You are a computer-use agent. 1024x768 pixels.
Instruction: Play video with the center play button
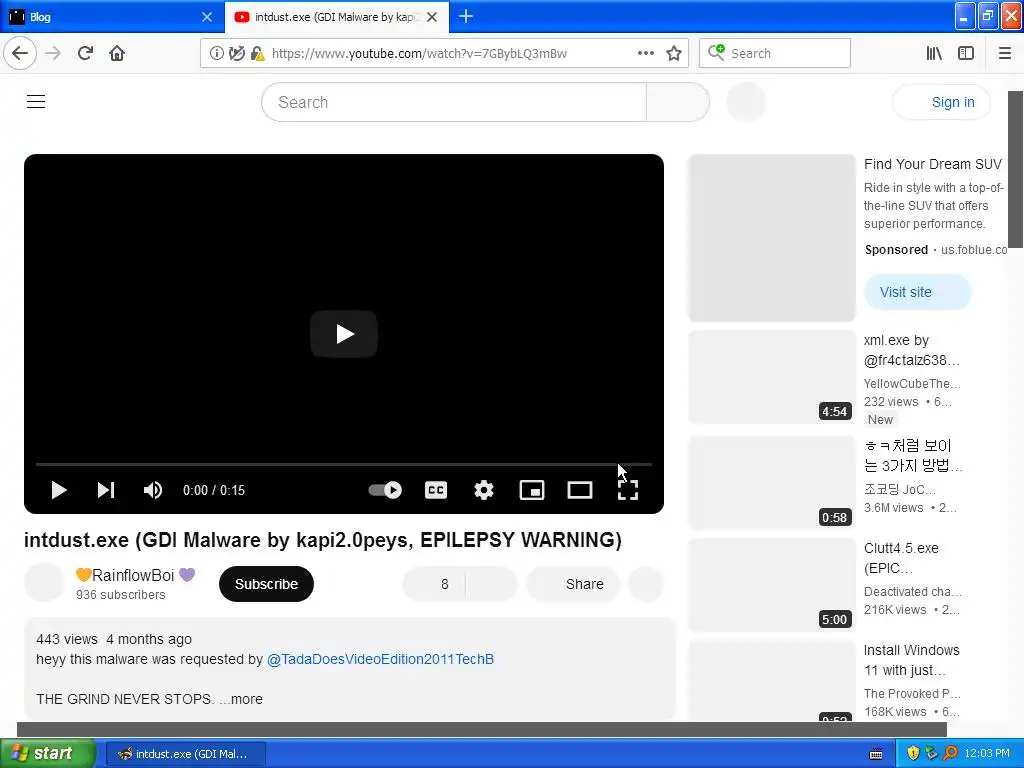(x=344, y=334)
